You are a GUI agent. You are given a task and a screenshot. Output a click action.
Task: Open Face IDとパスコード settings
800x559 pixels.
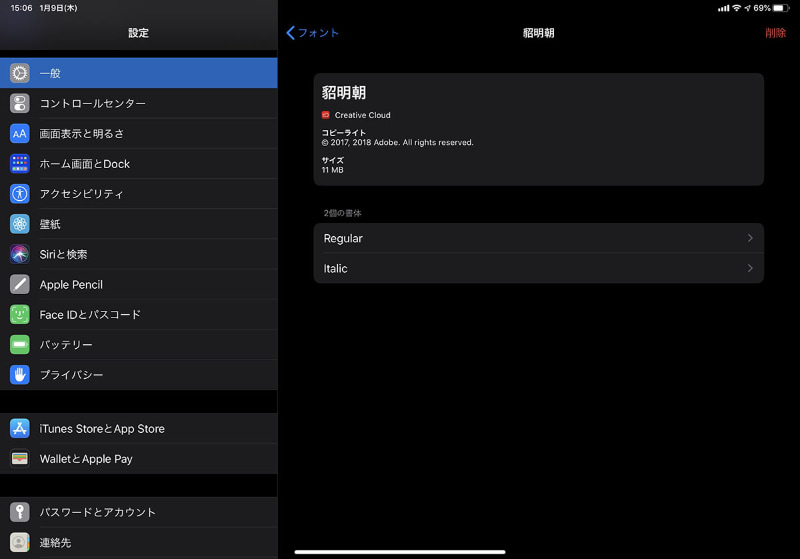pyautogui.click(x=139, y=314)
